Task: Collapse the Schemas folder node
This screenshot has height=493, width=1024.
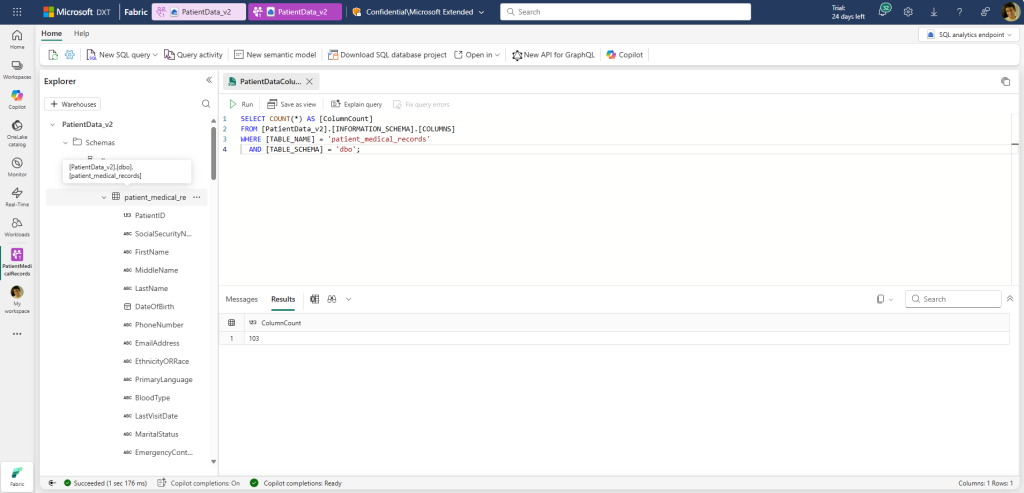Action: pyautogui.click(x=65, y=142)
